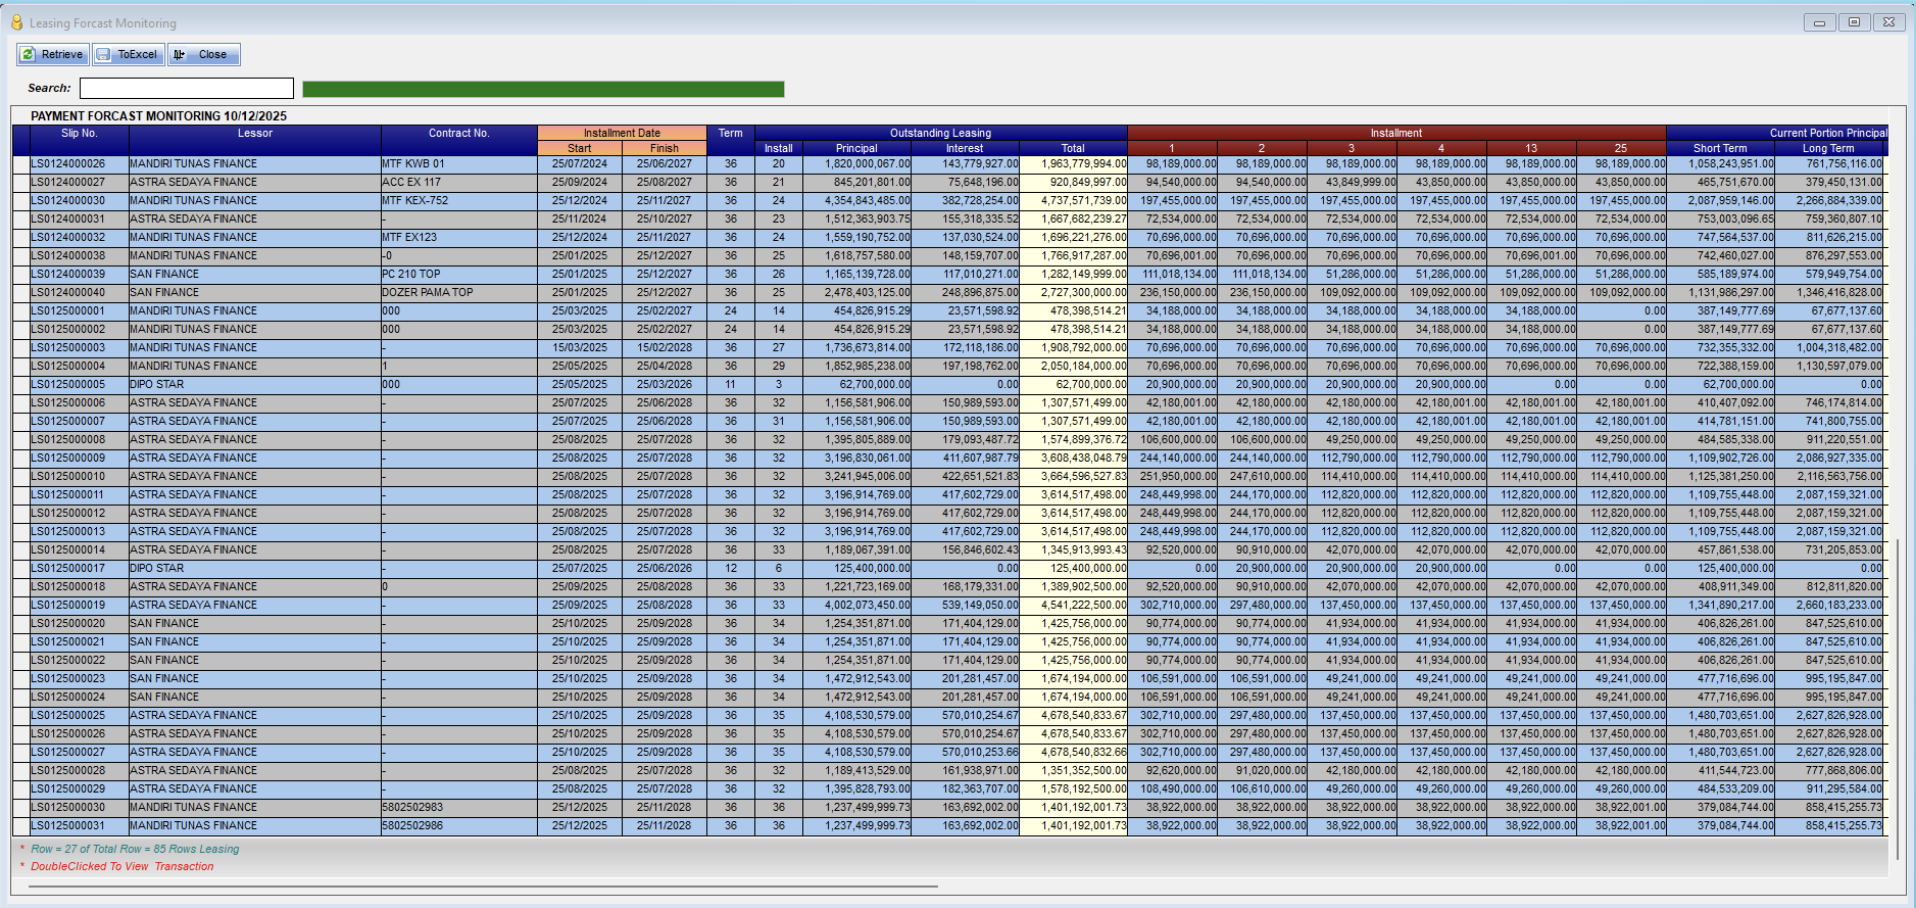Click the Short Term column header
The width and height of the screenshot is (1916, 908).
click(x=1720, y=148)
